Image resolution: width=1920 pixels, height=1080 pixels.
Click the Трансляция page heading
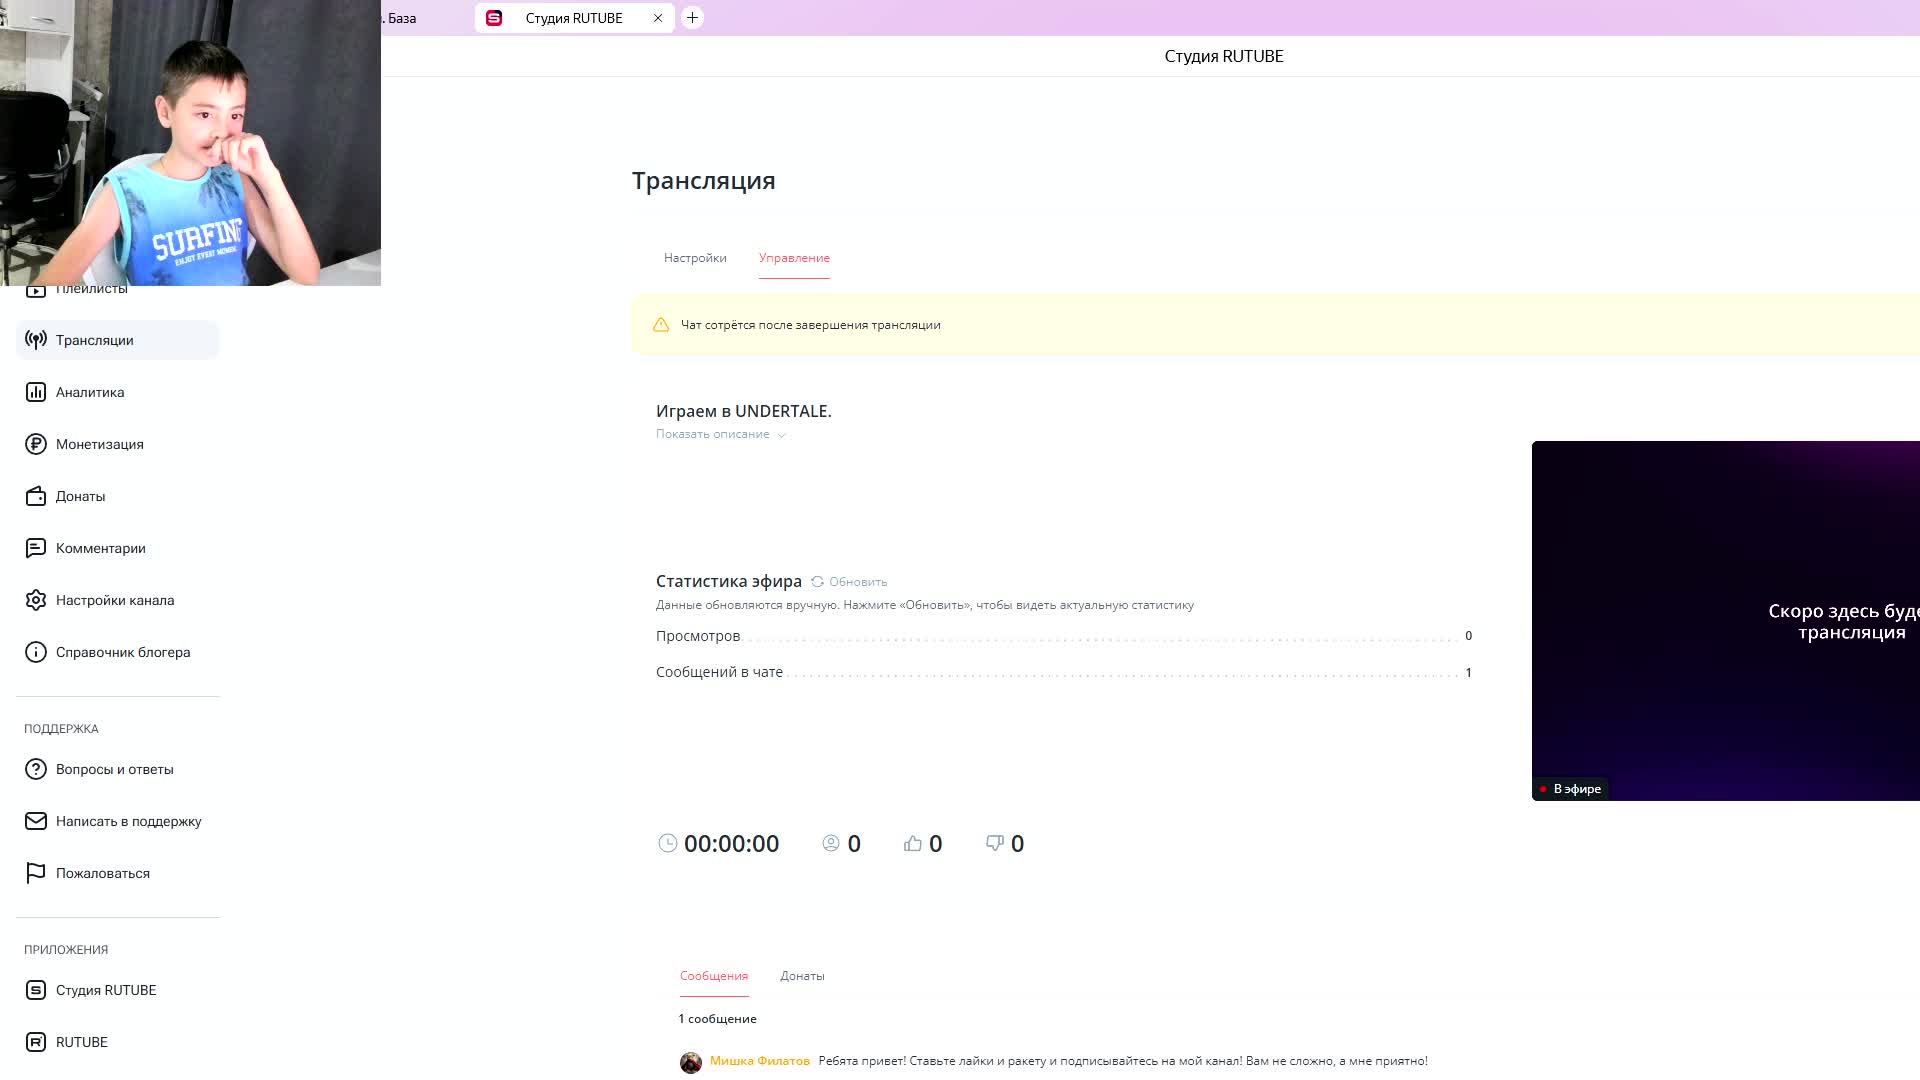tap(704, 181)
